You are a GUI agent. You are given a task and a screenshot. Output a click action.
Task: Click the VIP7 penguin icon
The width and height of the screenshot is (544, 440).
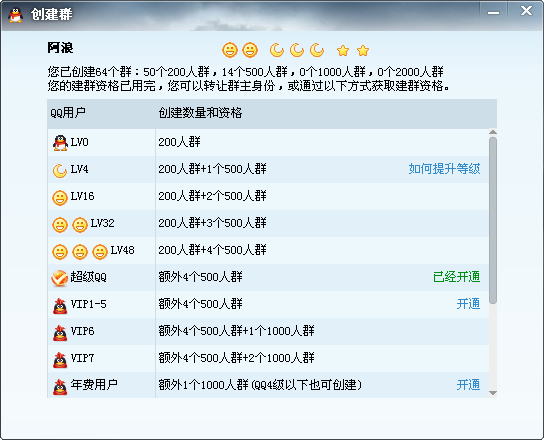60,359
